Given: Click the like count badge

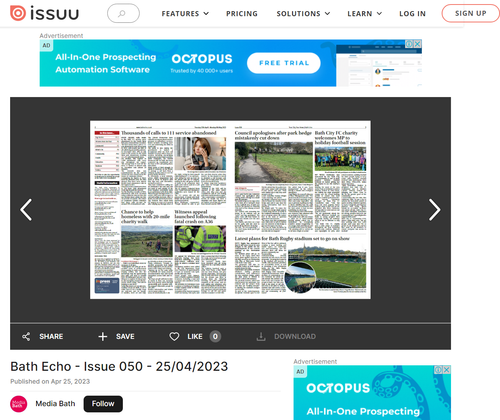Looking at the screenshot, I should [215, 337].
